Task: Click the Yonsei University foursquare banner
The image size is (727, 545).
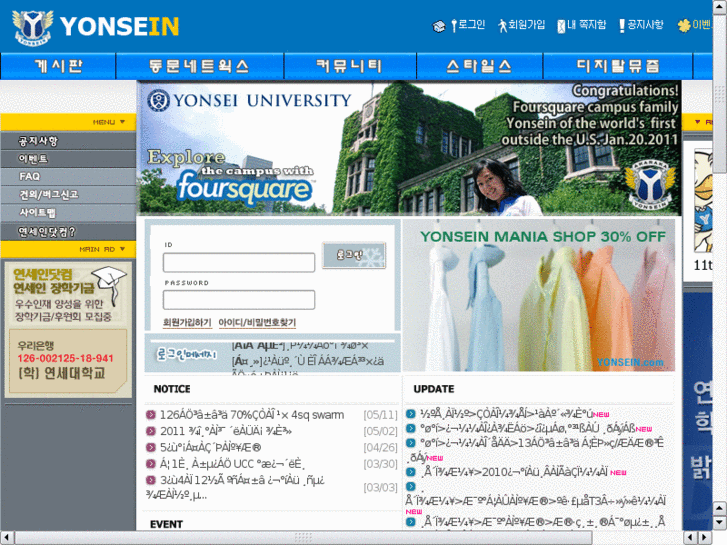Action: pyautogui.click(x=409, y=148)
